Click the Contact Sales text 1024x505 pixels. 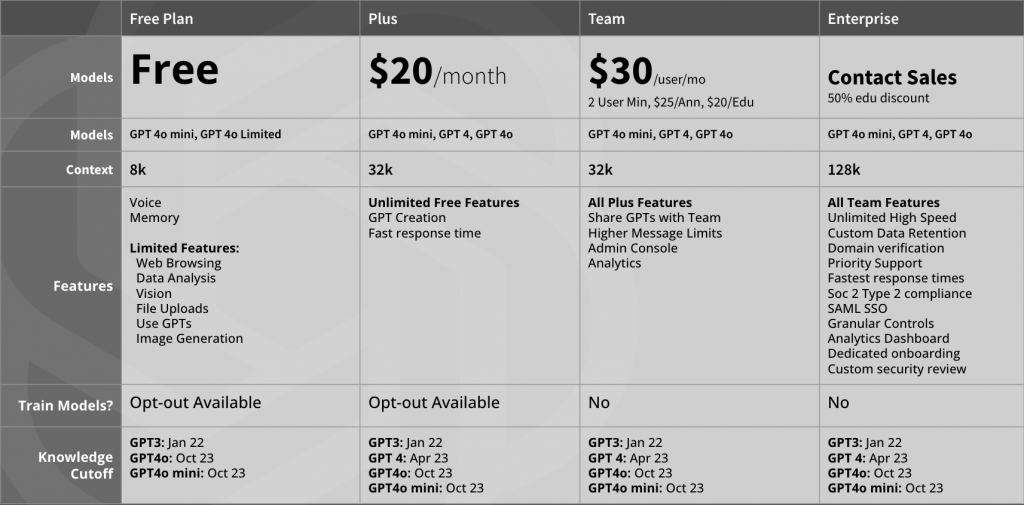pos(892,77)
